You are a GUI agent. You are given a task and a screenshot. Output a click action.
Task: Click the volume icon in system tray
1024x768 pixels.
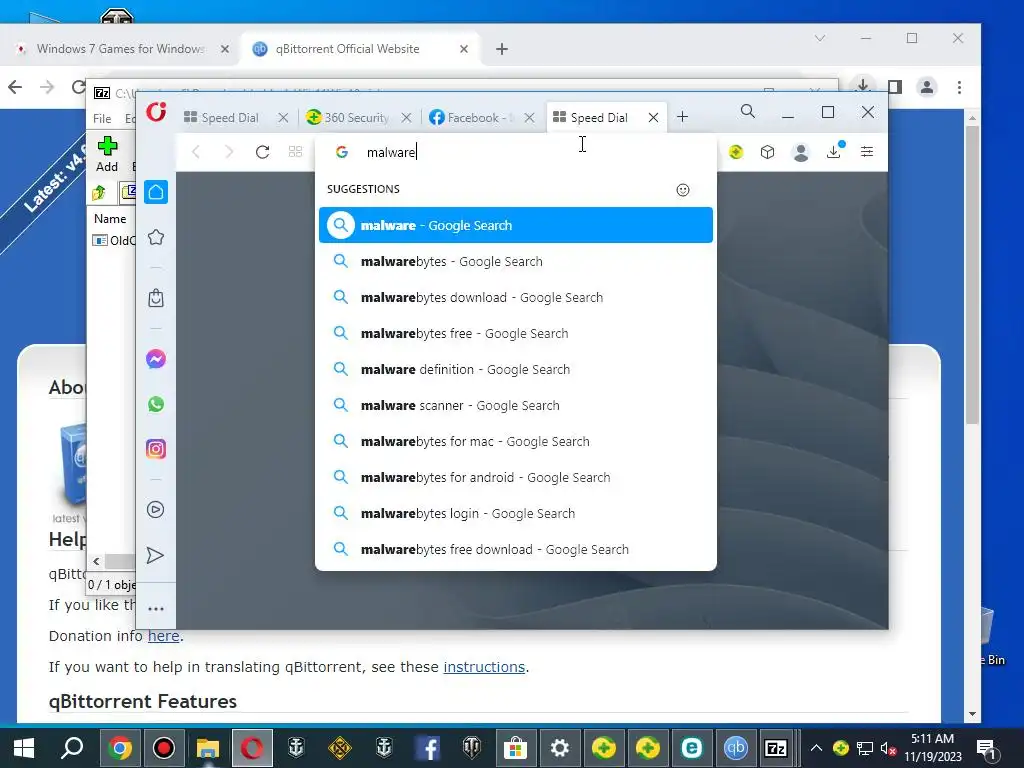click(x=888, y=749)
